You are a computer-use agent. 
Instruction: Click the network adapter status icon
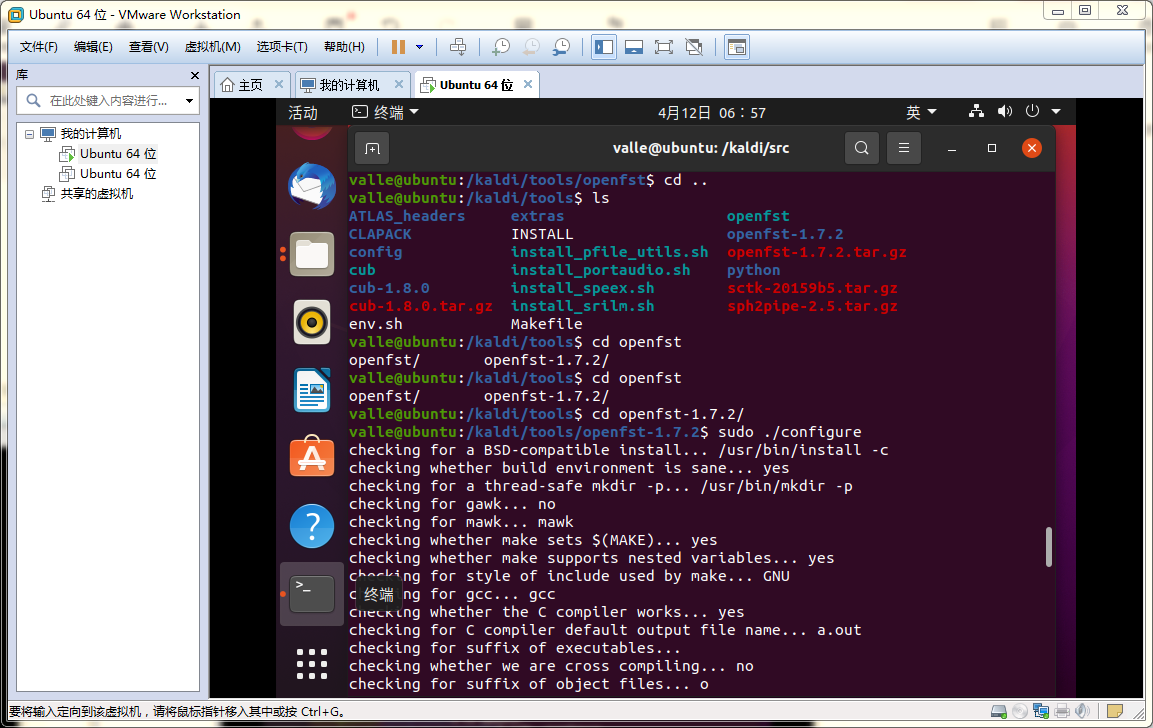click(1040, 711)
